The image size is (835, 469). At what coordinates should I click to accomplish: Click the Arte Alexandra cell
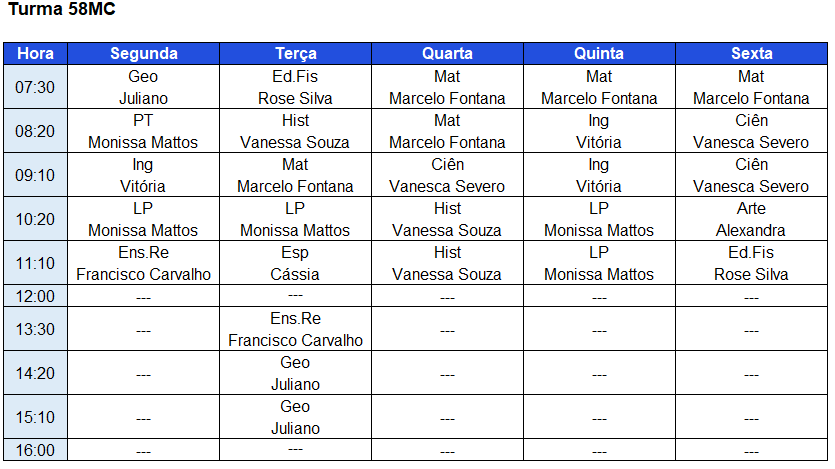point(751,219)
